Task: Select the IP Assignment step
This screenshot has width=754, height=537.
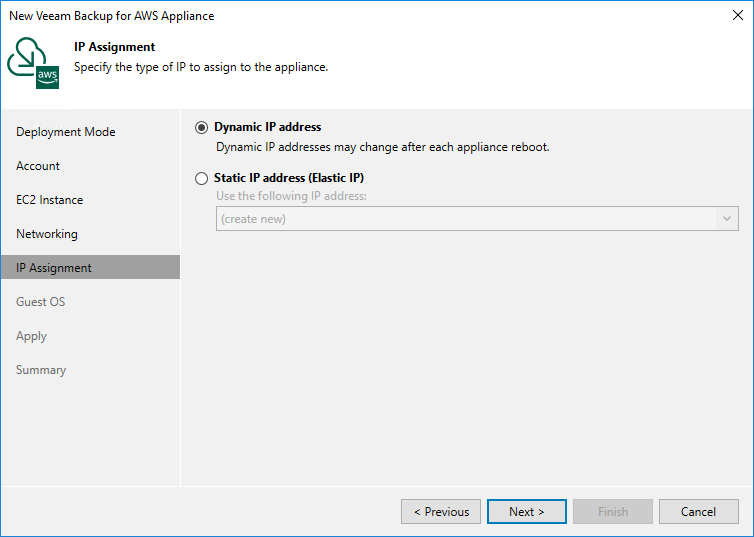Action: point(54,268)
